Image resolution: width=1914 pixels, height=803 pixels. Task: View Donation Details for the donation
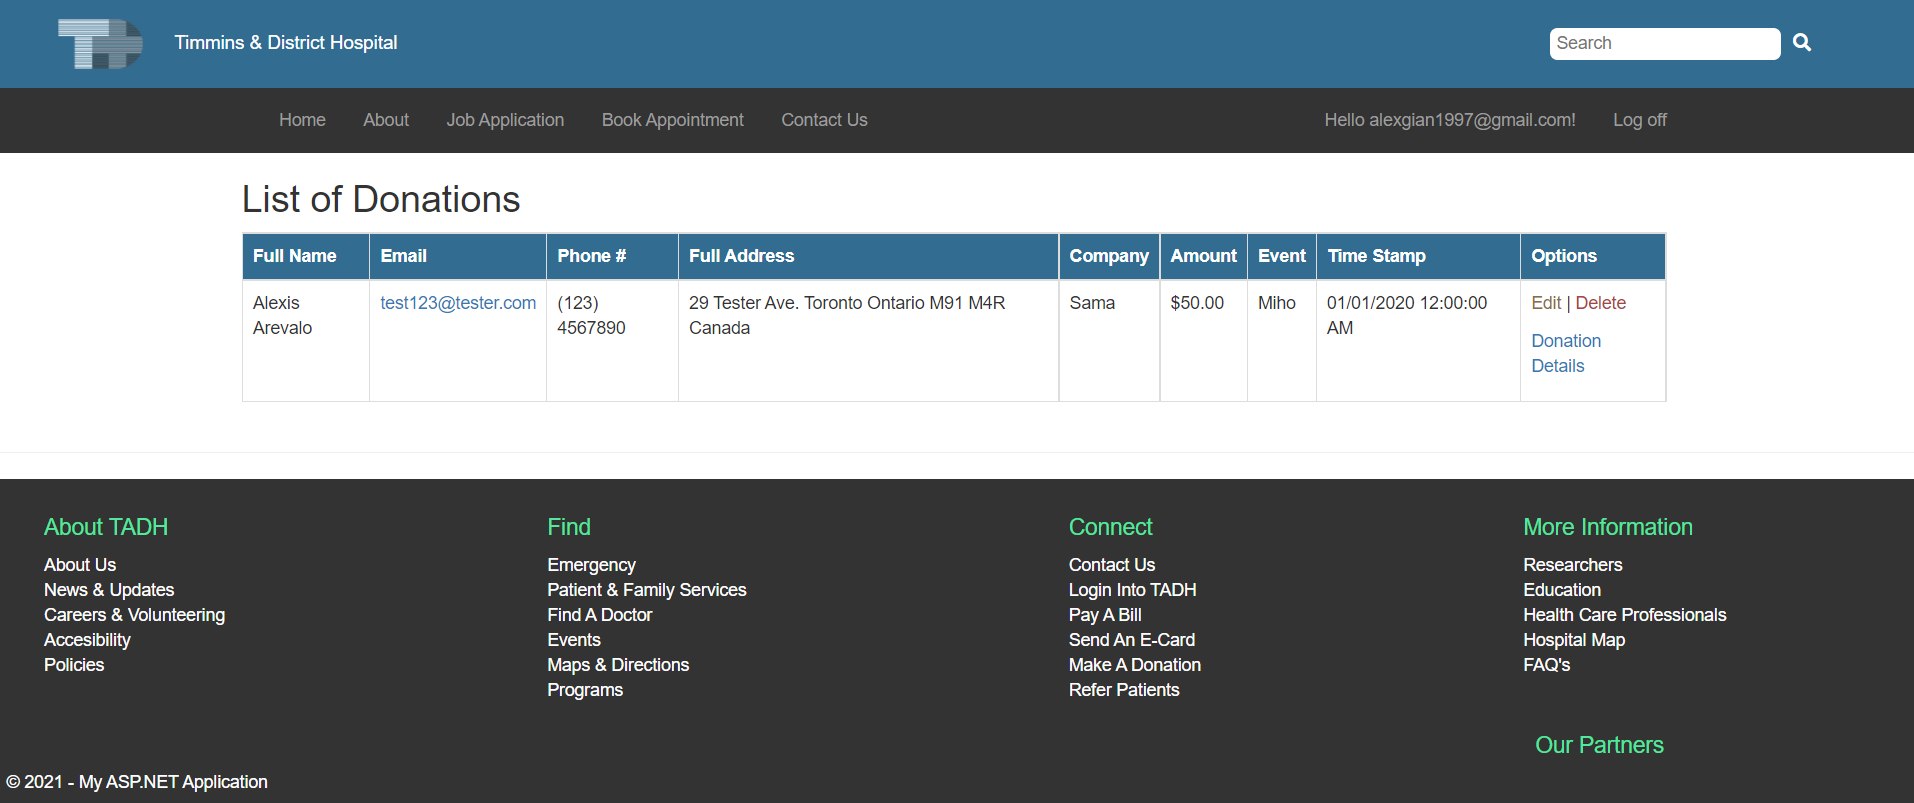1565,353
